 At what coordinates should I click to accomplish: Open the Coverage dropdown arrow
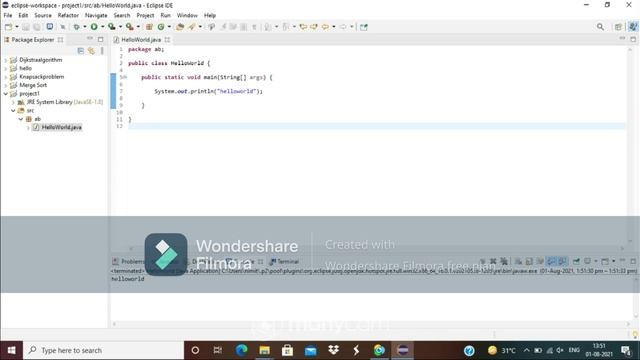120,27
